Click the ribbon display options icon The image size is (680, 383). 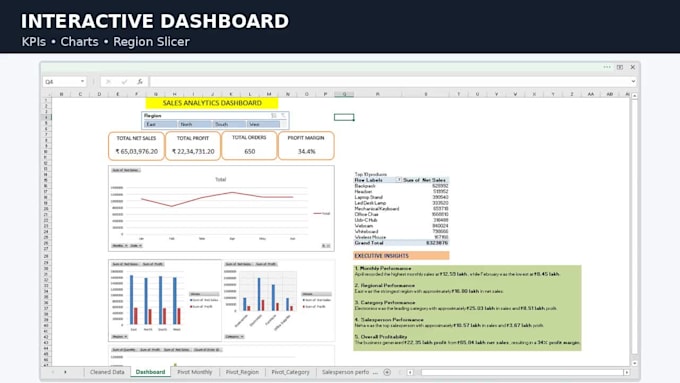pos(620,67)
